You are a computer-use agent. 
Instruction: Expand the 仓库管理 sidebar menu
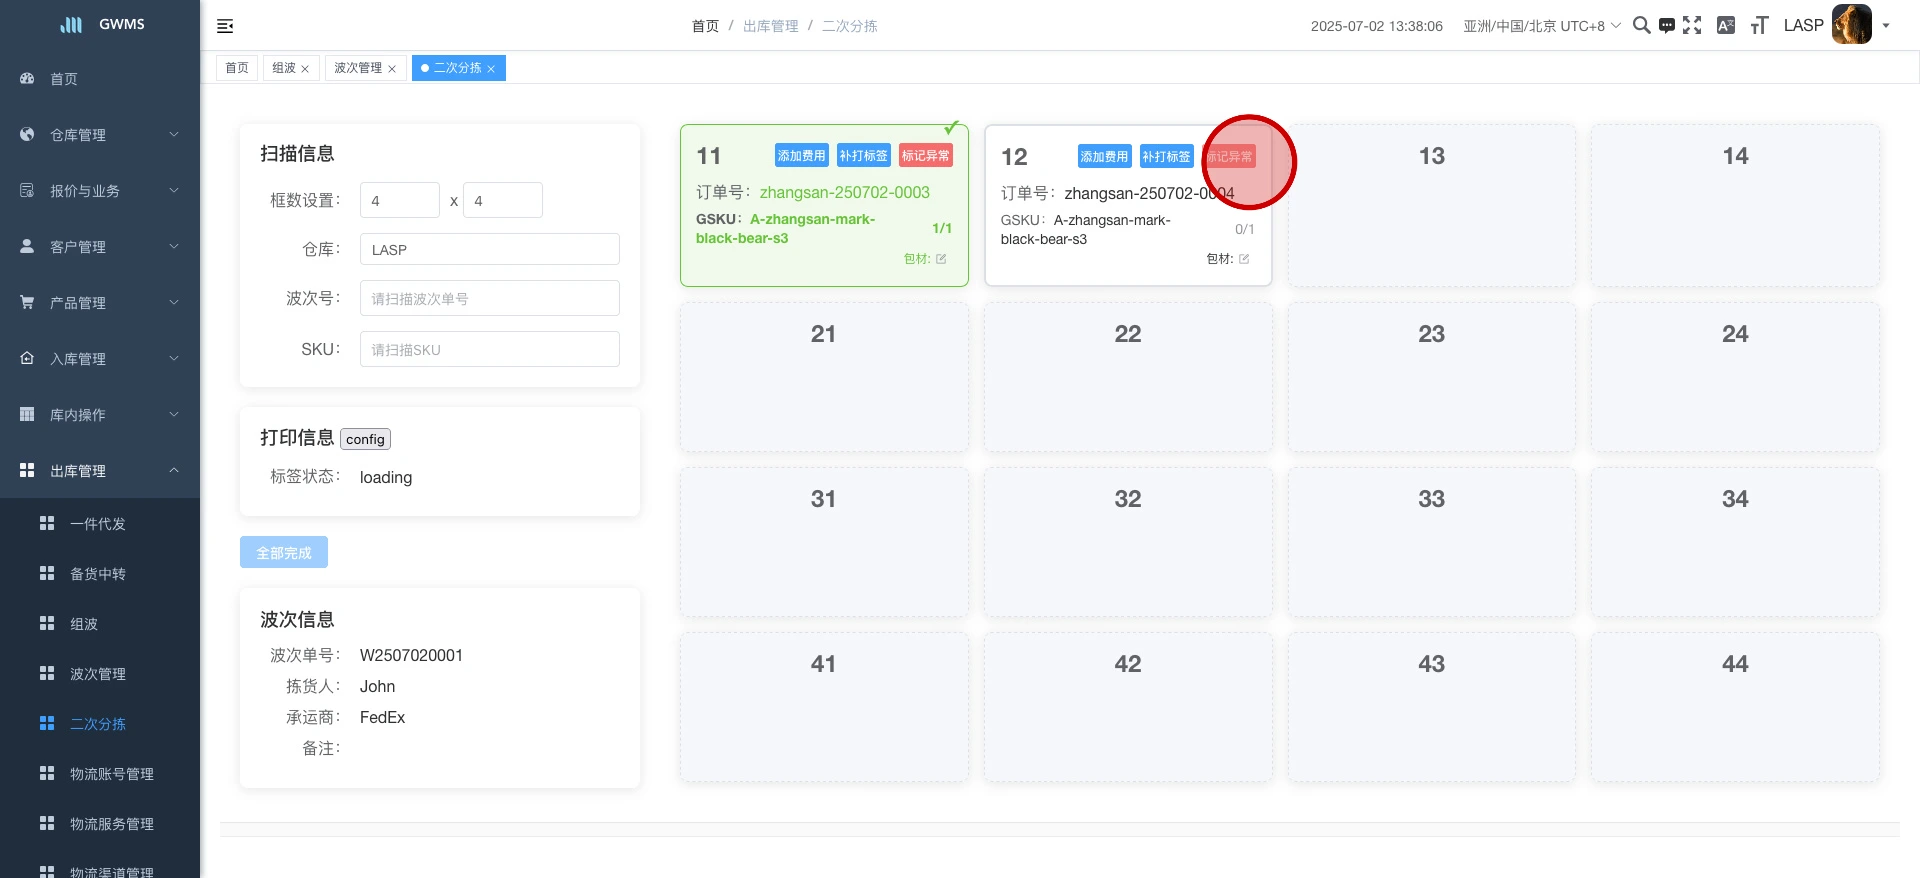[x=100, y=135]
